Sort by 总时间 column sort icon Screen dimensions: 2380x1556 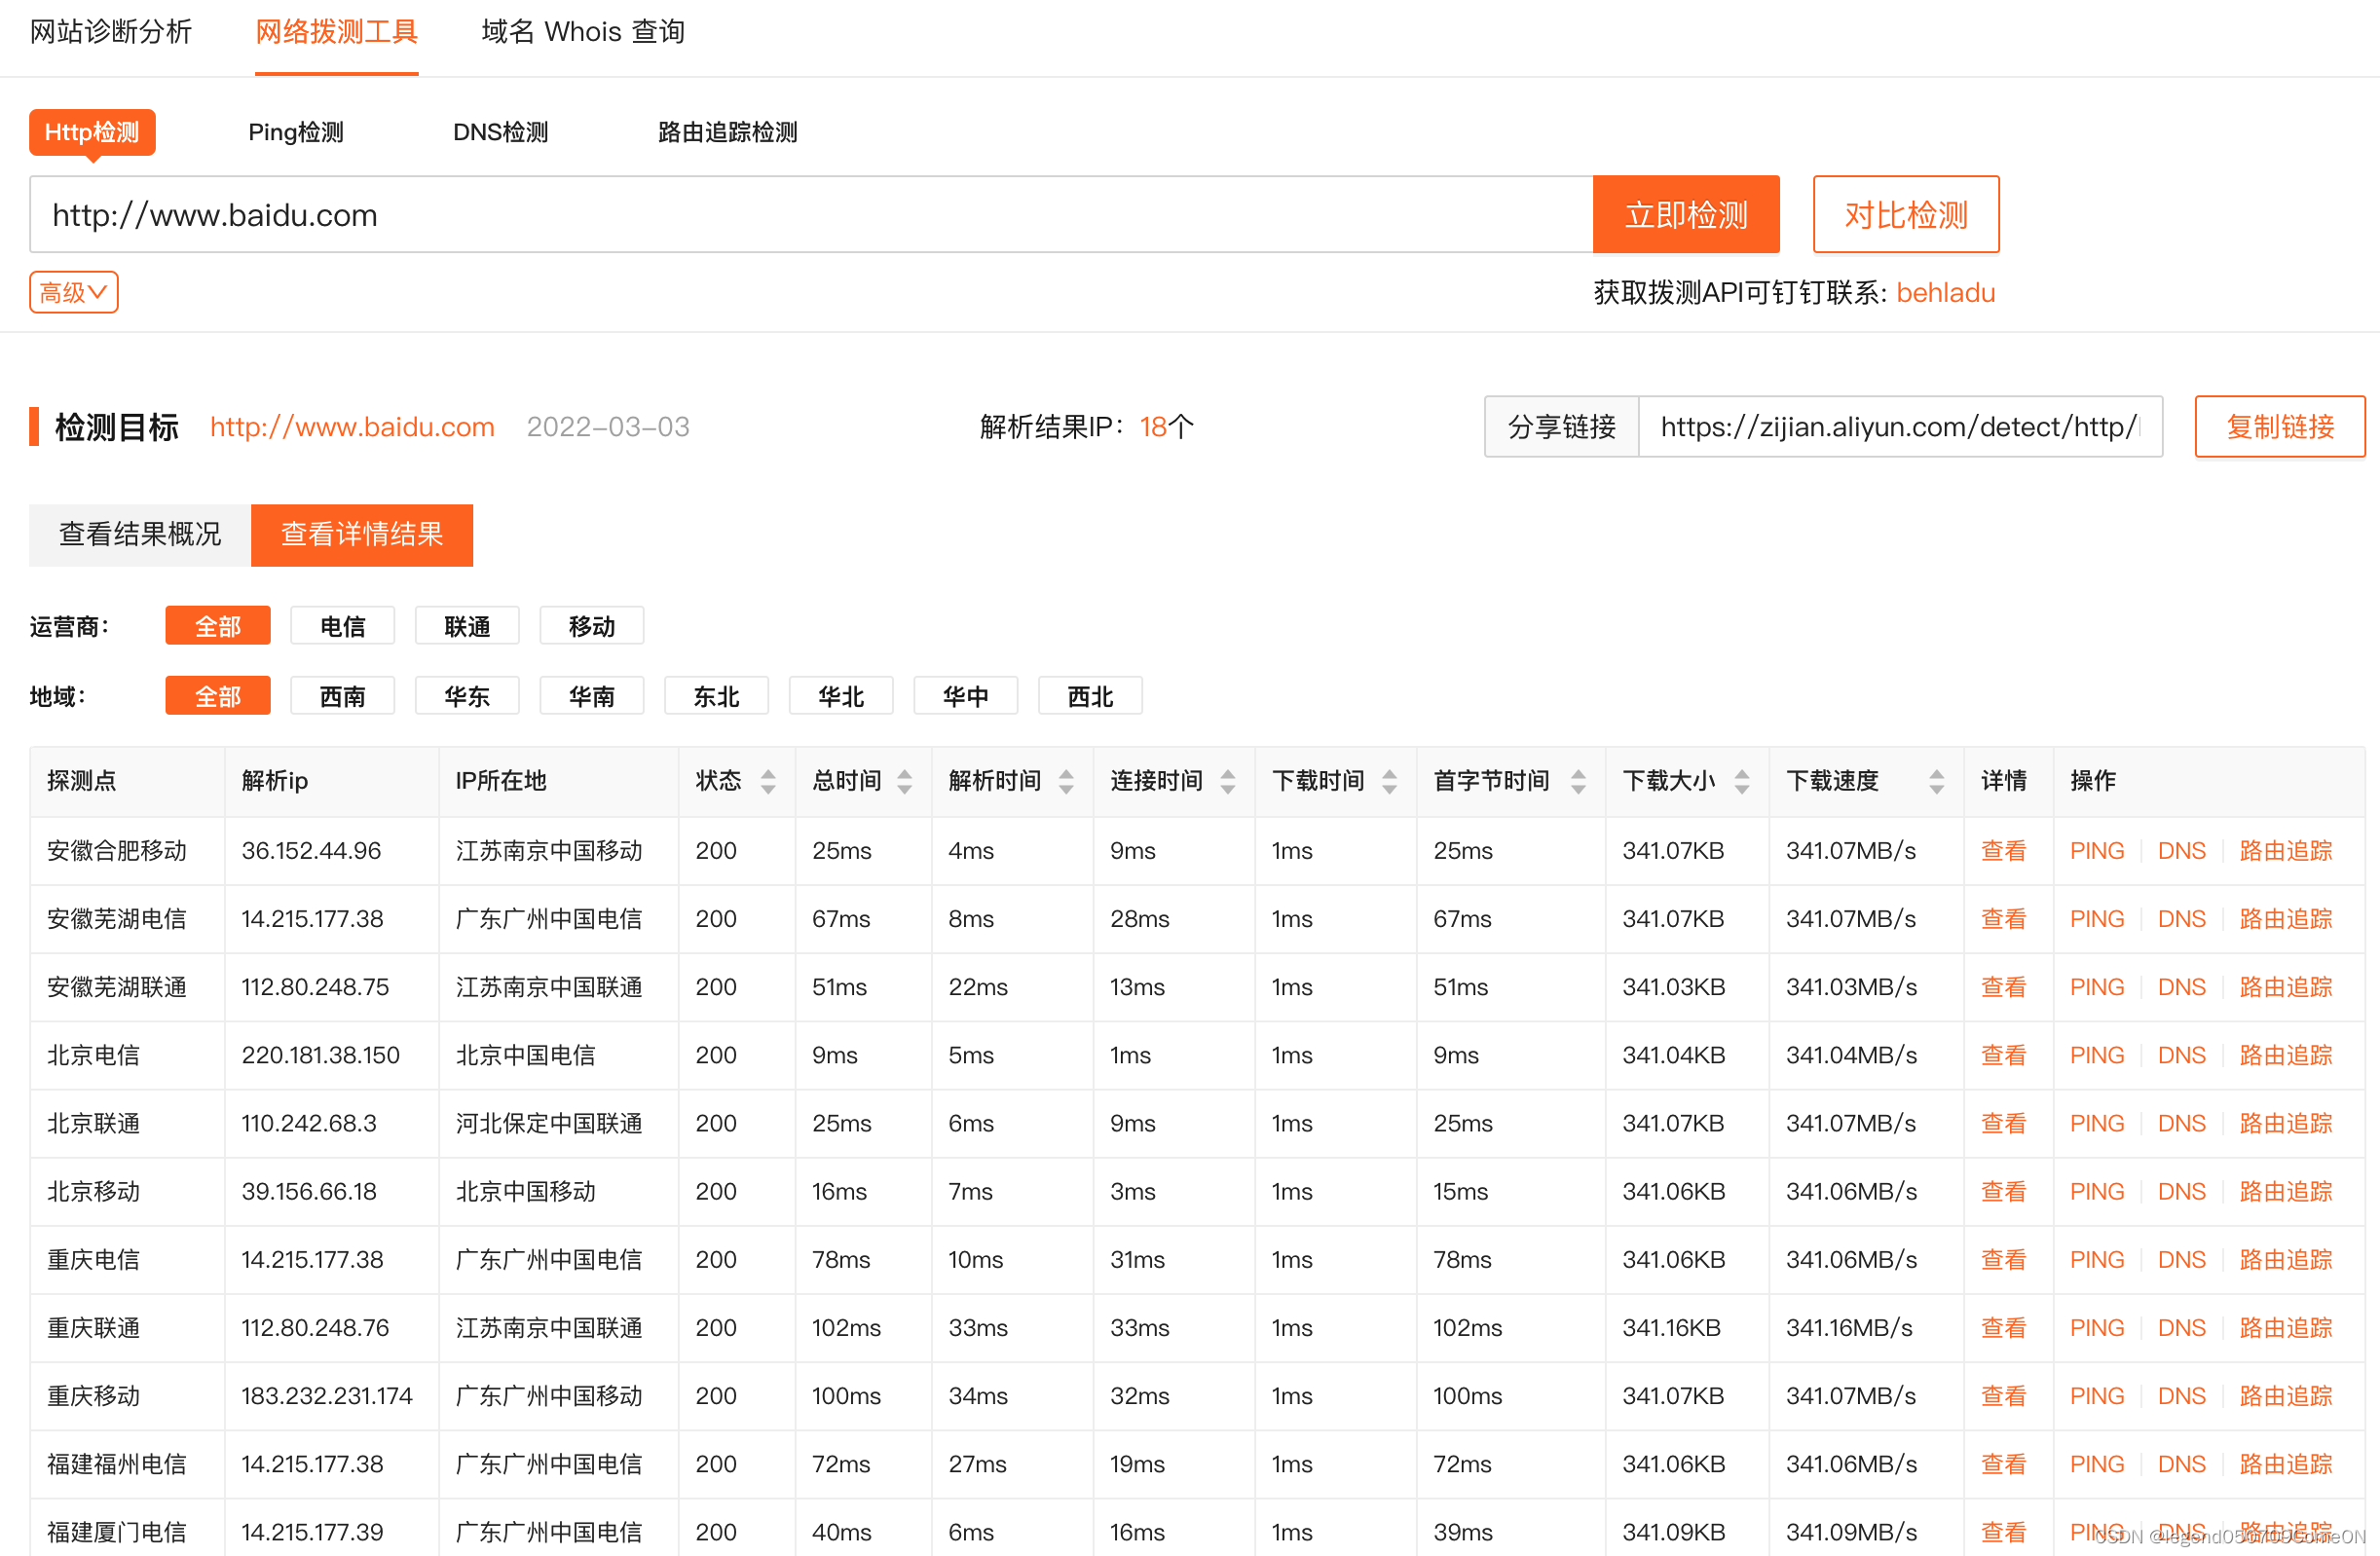tap(904, 781)
